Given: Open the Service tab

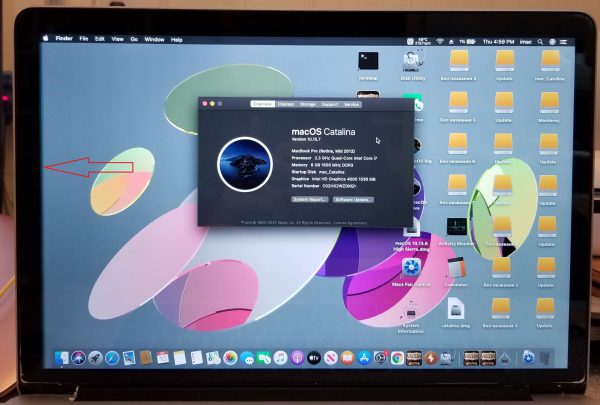Looking at the screenshot, I should [352, 104].
